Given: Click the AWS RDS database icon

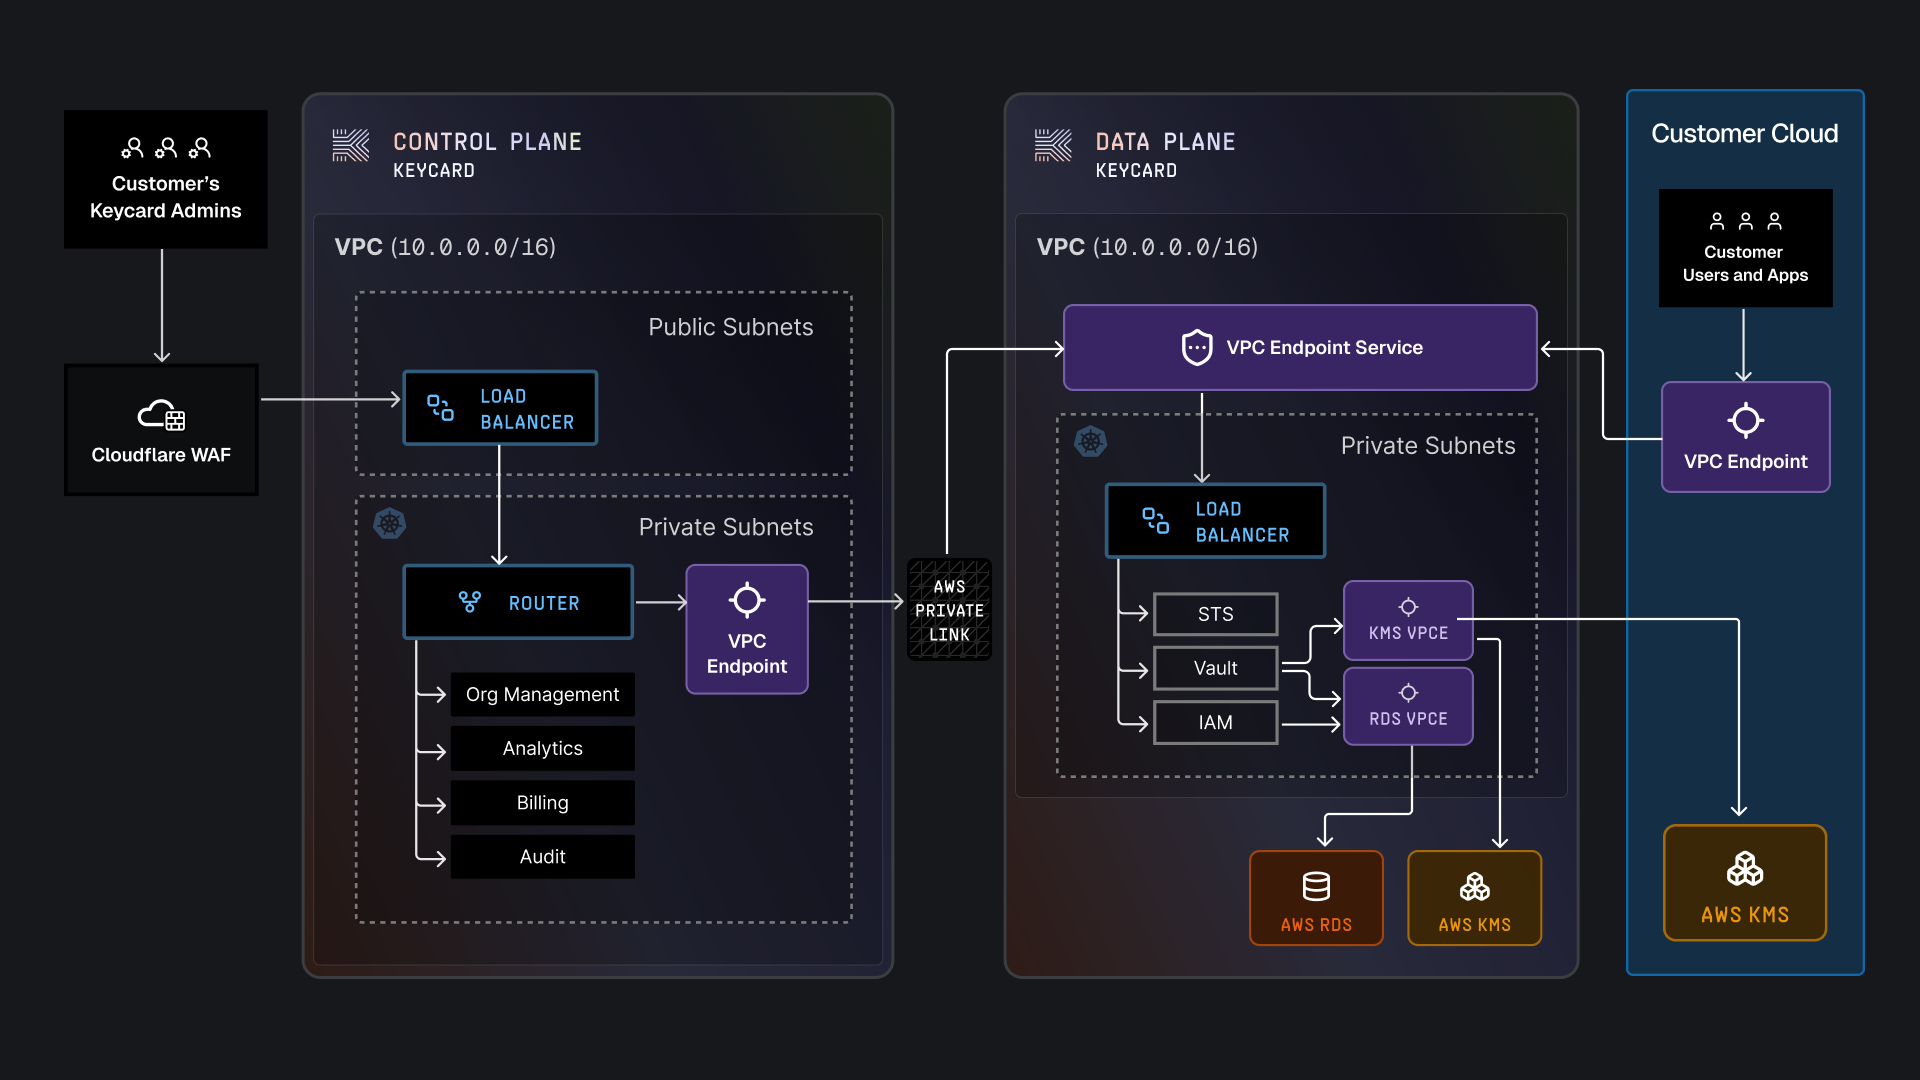Looking at the screenshot, I should point(1315,886).
